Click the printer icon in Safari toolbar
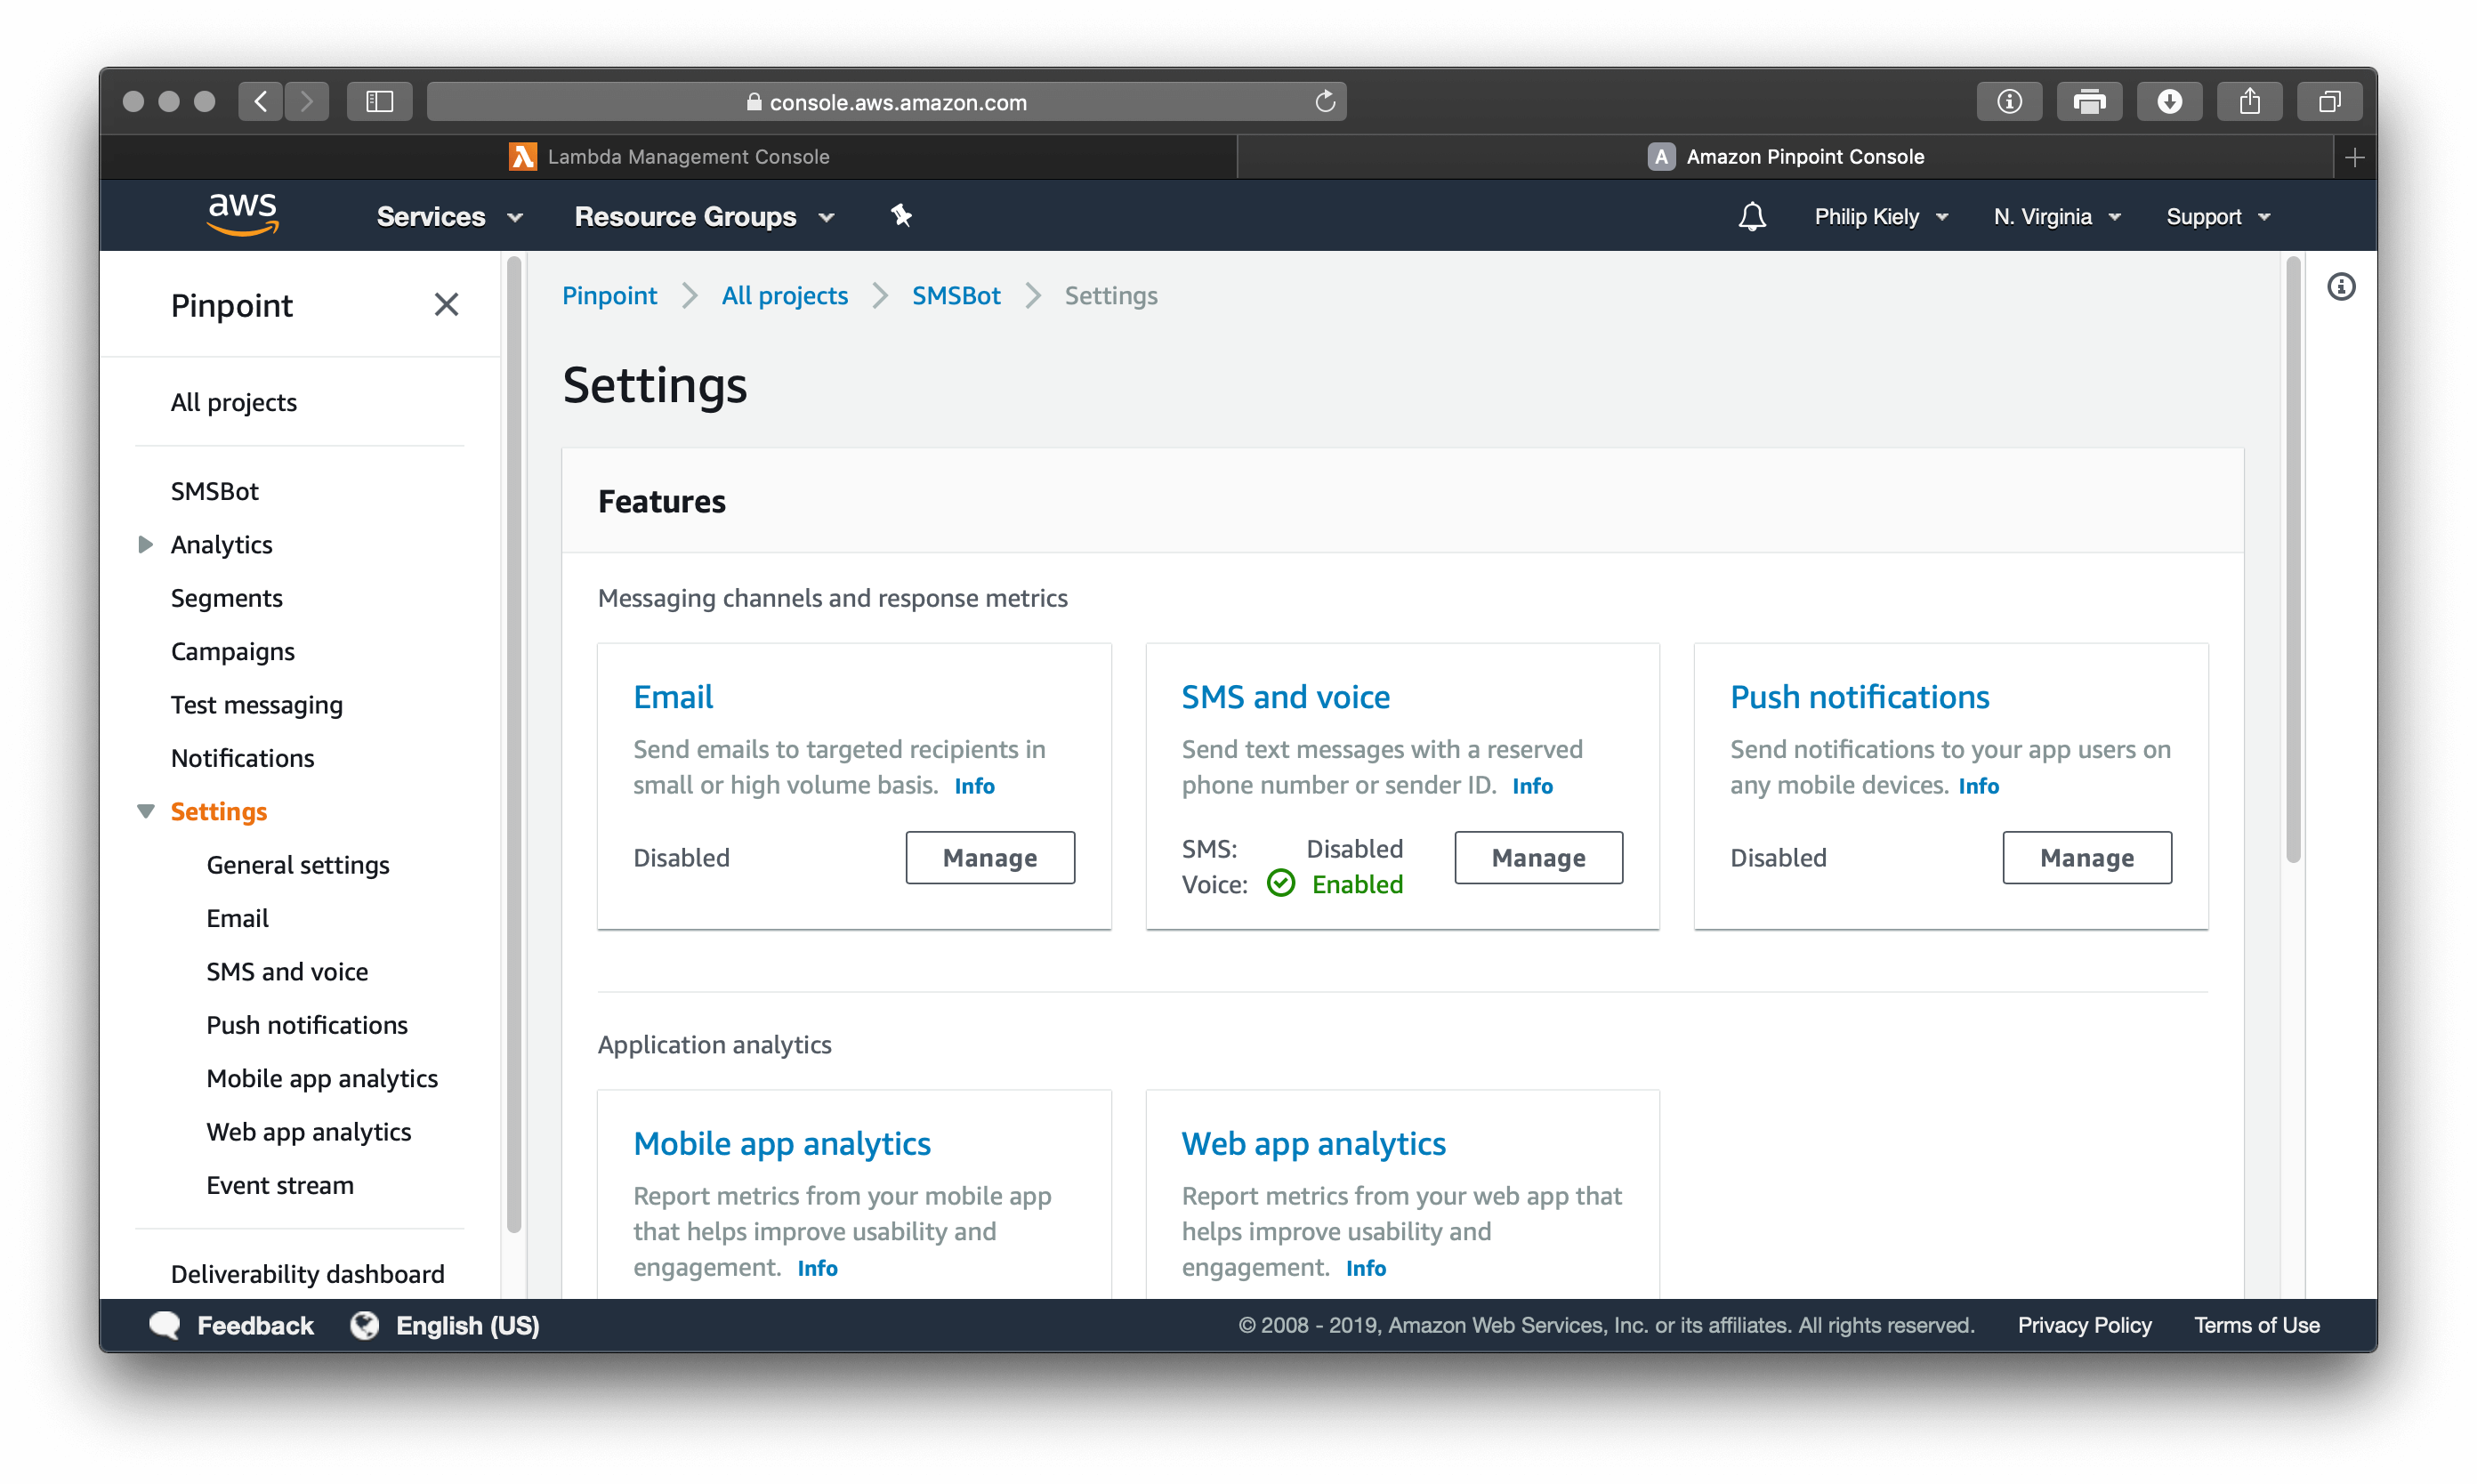Screen dimensions: 2477x1484 tap(2089, 101)
